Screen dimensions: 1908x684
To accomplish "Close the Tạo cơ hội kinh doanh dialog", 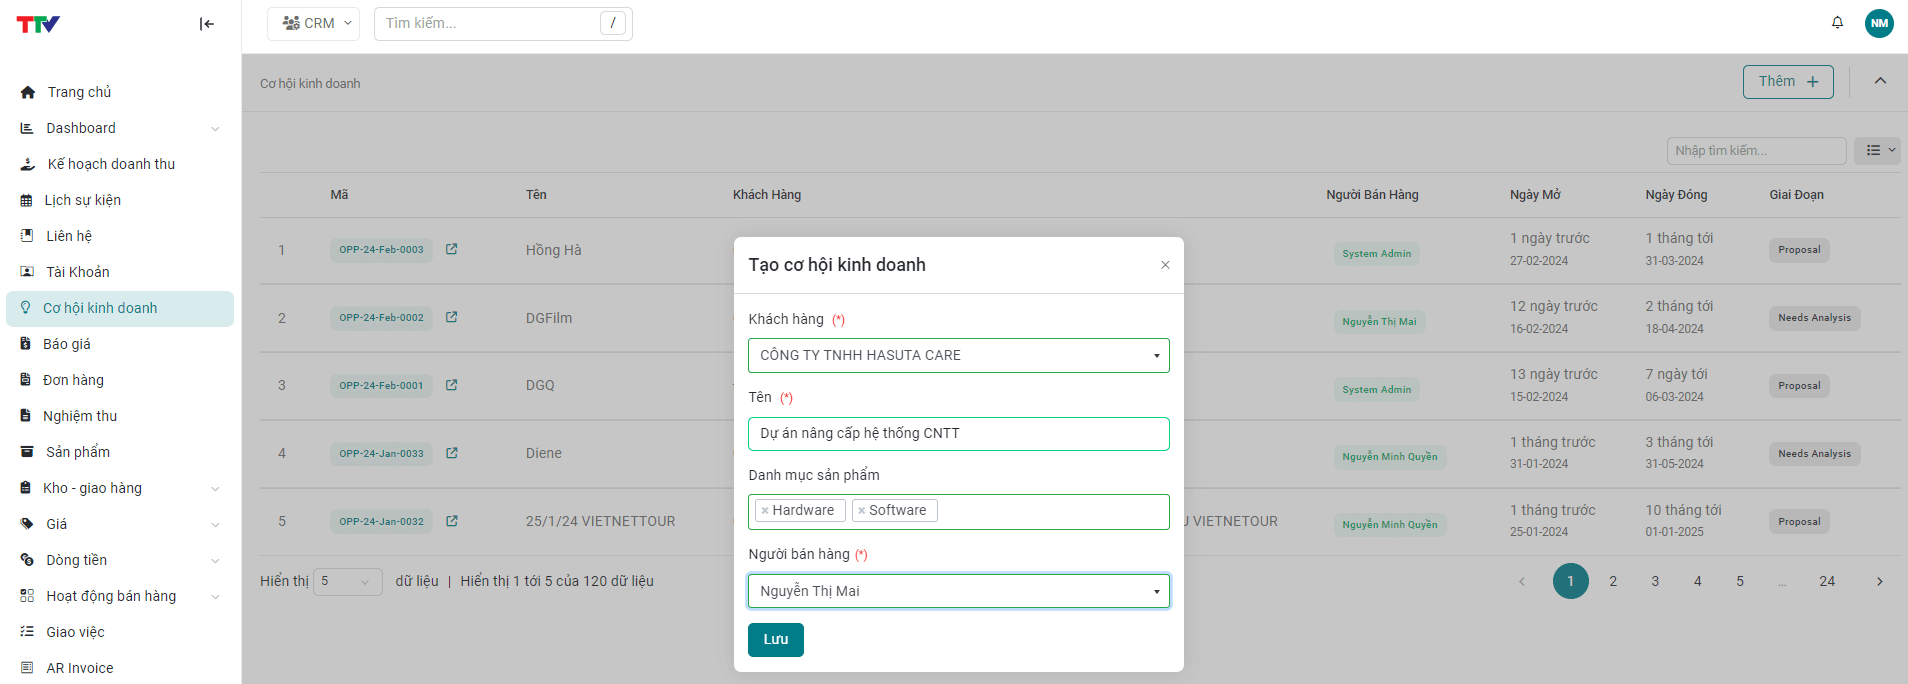I will [x=1165, y=265].
